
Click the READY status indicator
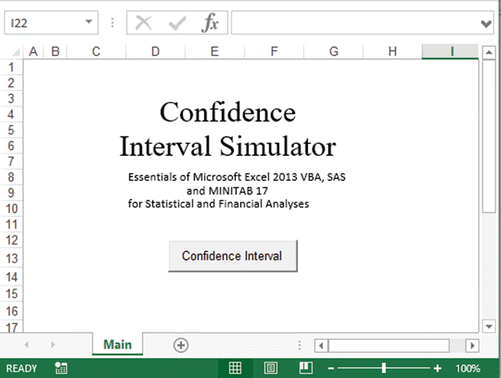(x=21, y=368)
